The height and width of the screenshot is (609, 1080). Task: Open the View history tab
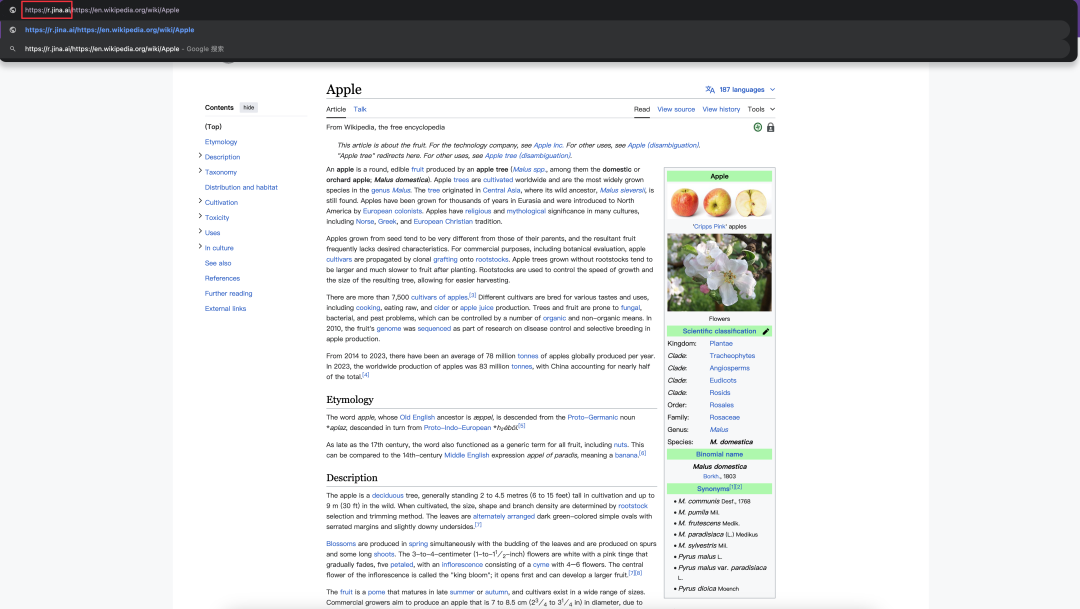coord(721,109)
